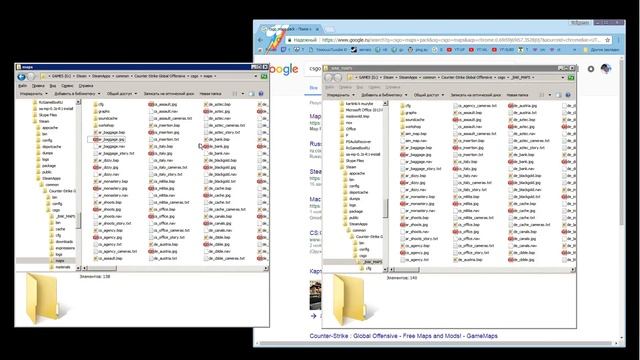Image resolution: width=640 pixels, height=360 pixels.
Task: Click forward arrow in the maps Explorer window
Action: click(31, 76)
